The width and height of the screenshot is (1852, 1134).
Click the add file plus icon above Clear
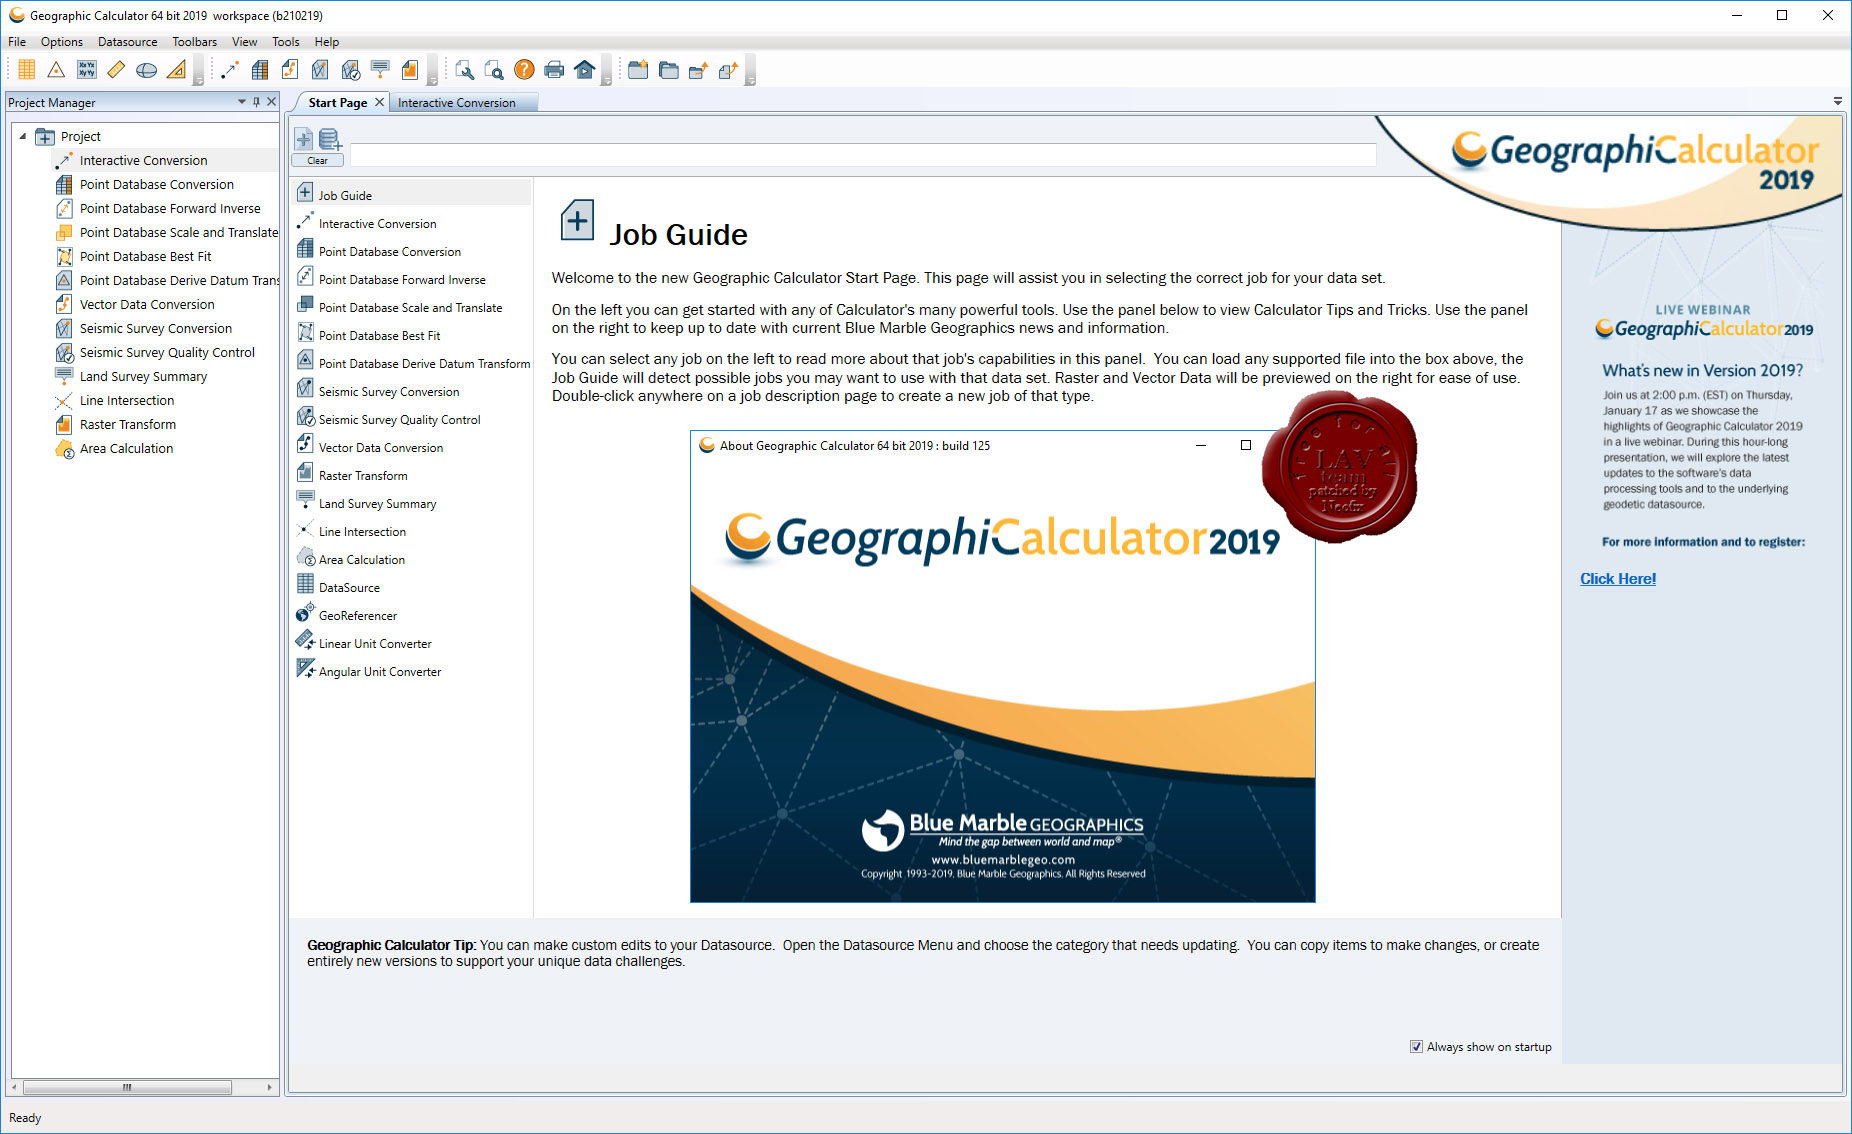click(304, 139)
